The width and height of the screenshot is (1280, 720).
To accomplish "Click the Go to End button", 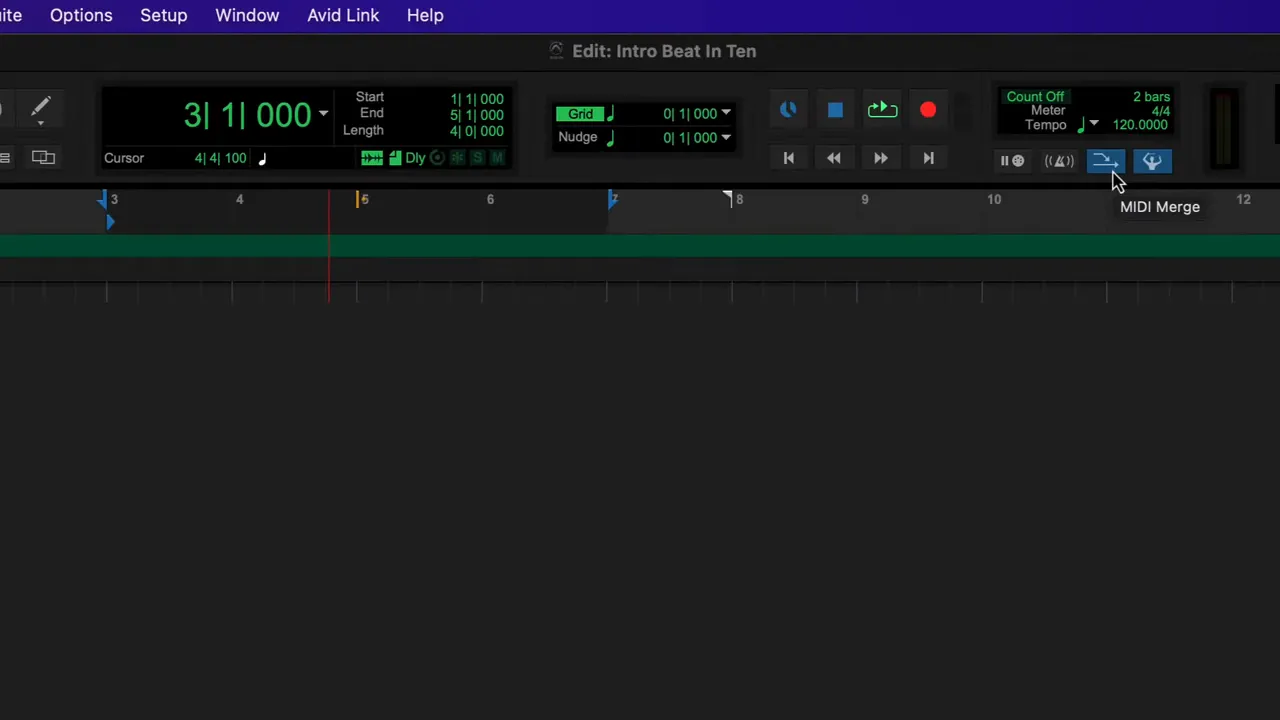I will point(928,158).
